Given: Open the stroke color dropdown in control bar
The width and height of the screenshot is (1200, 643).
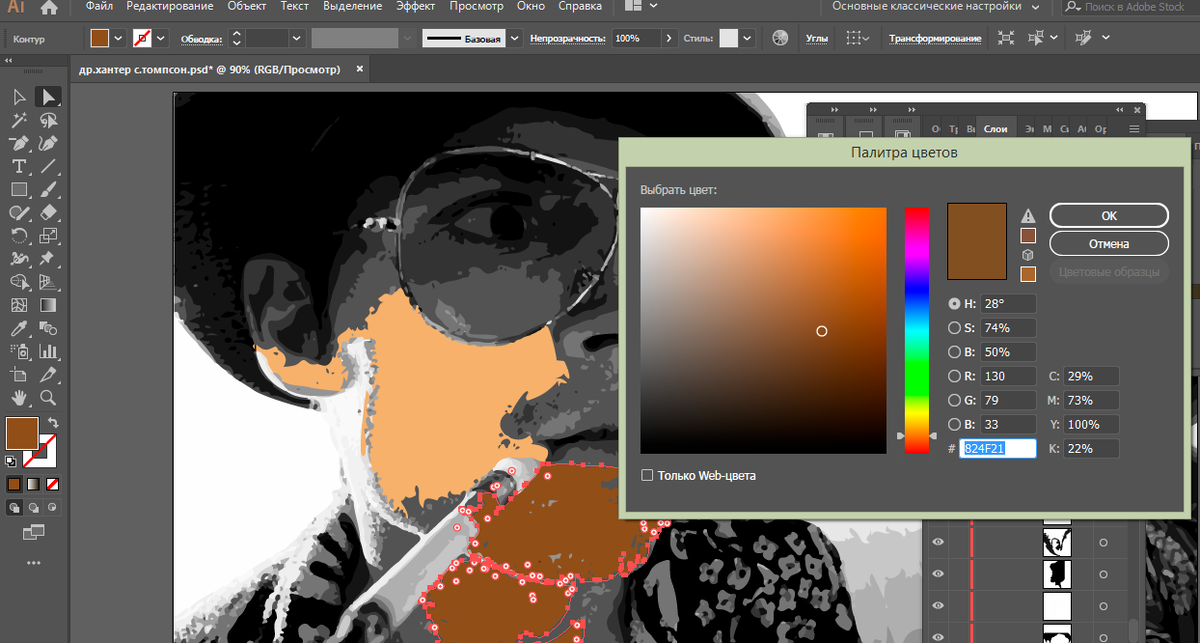Looking at the screenshot, I should (162, 38).
